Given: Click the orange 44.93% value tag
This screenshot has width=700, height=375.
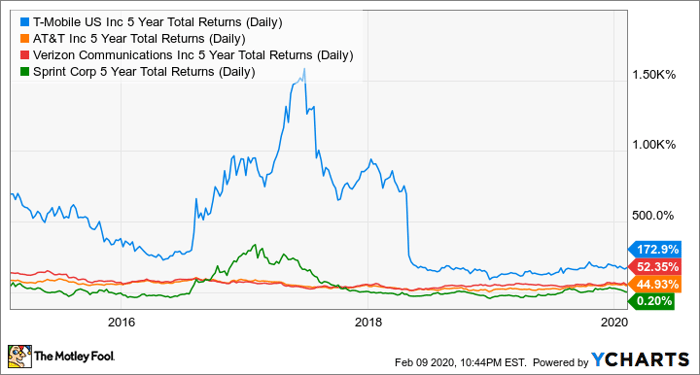Looking at the screenshot, I should 654,284.
